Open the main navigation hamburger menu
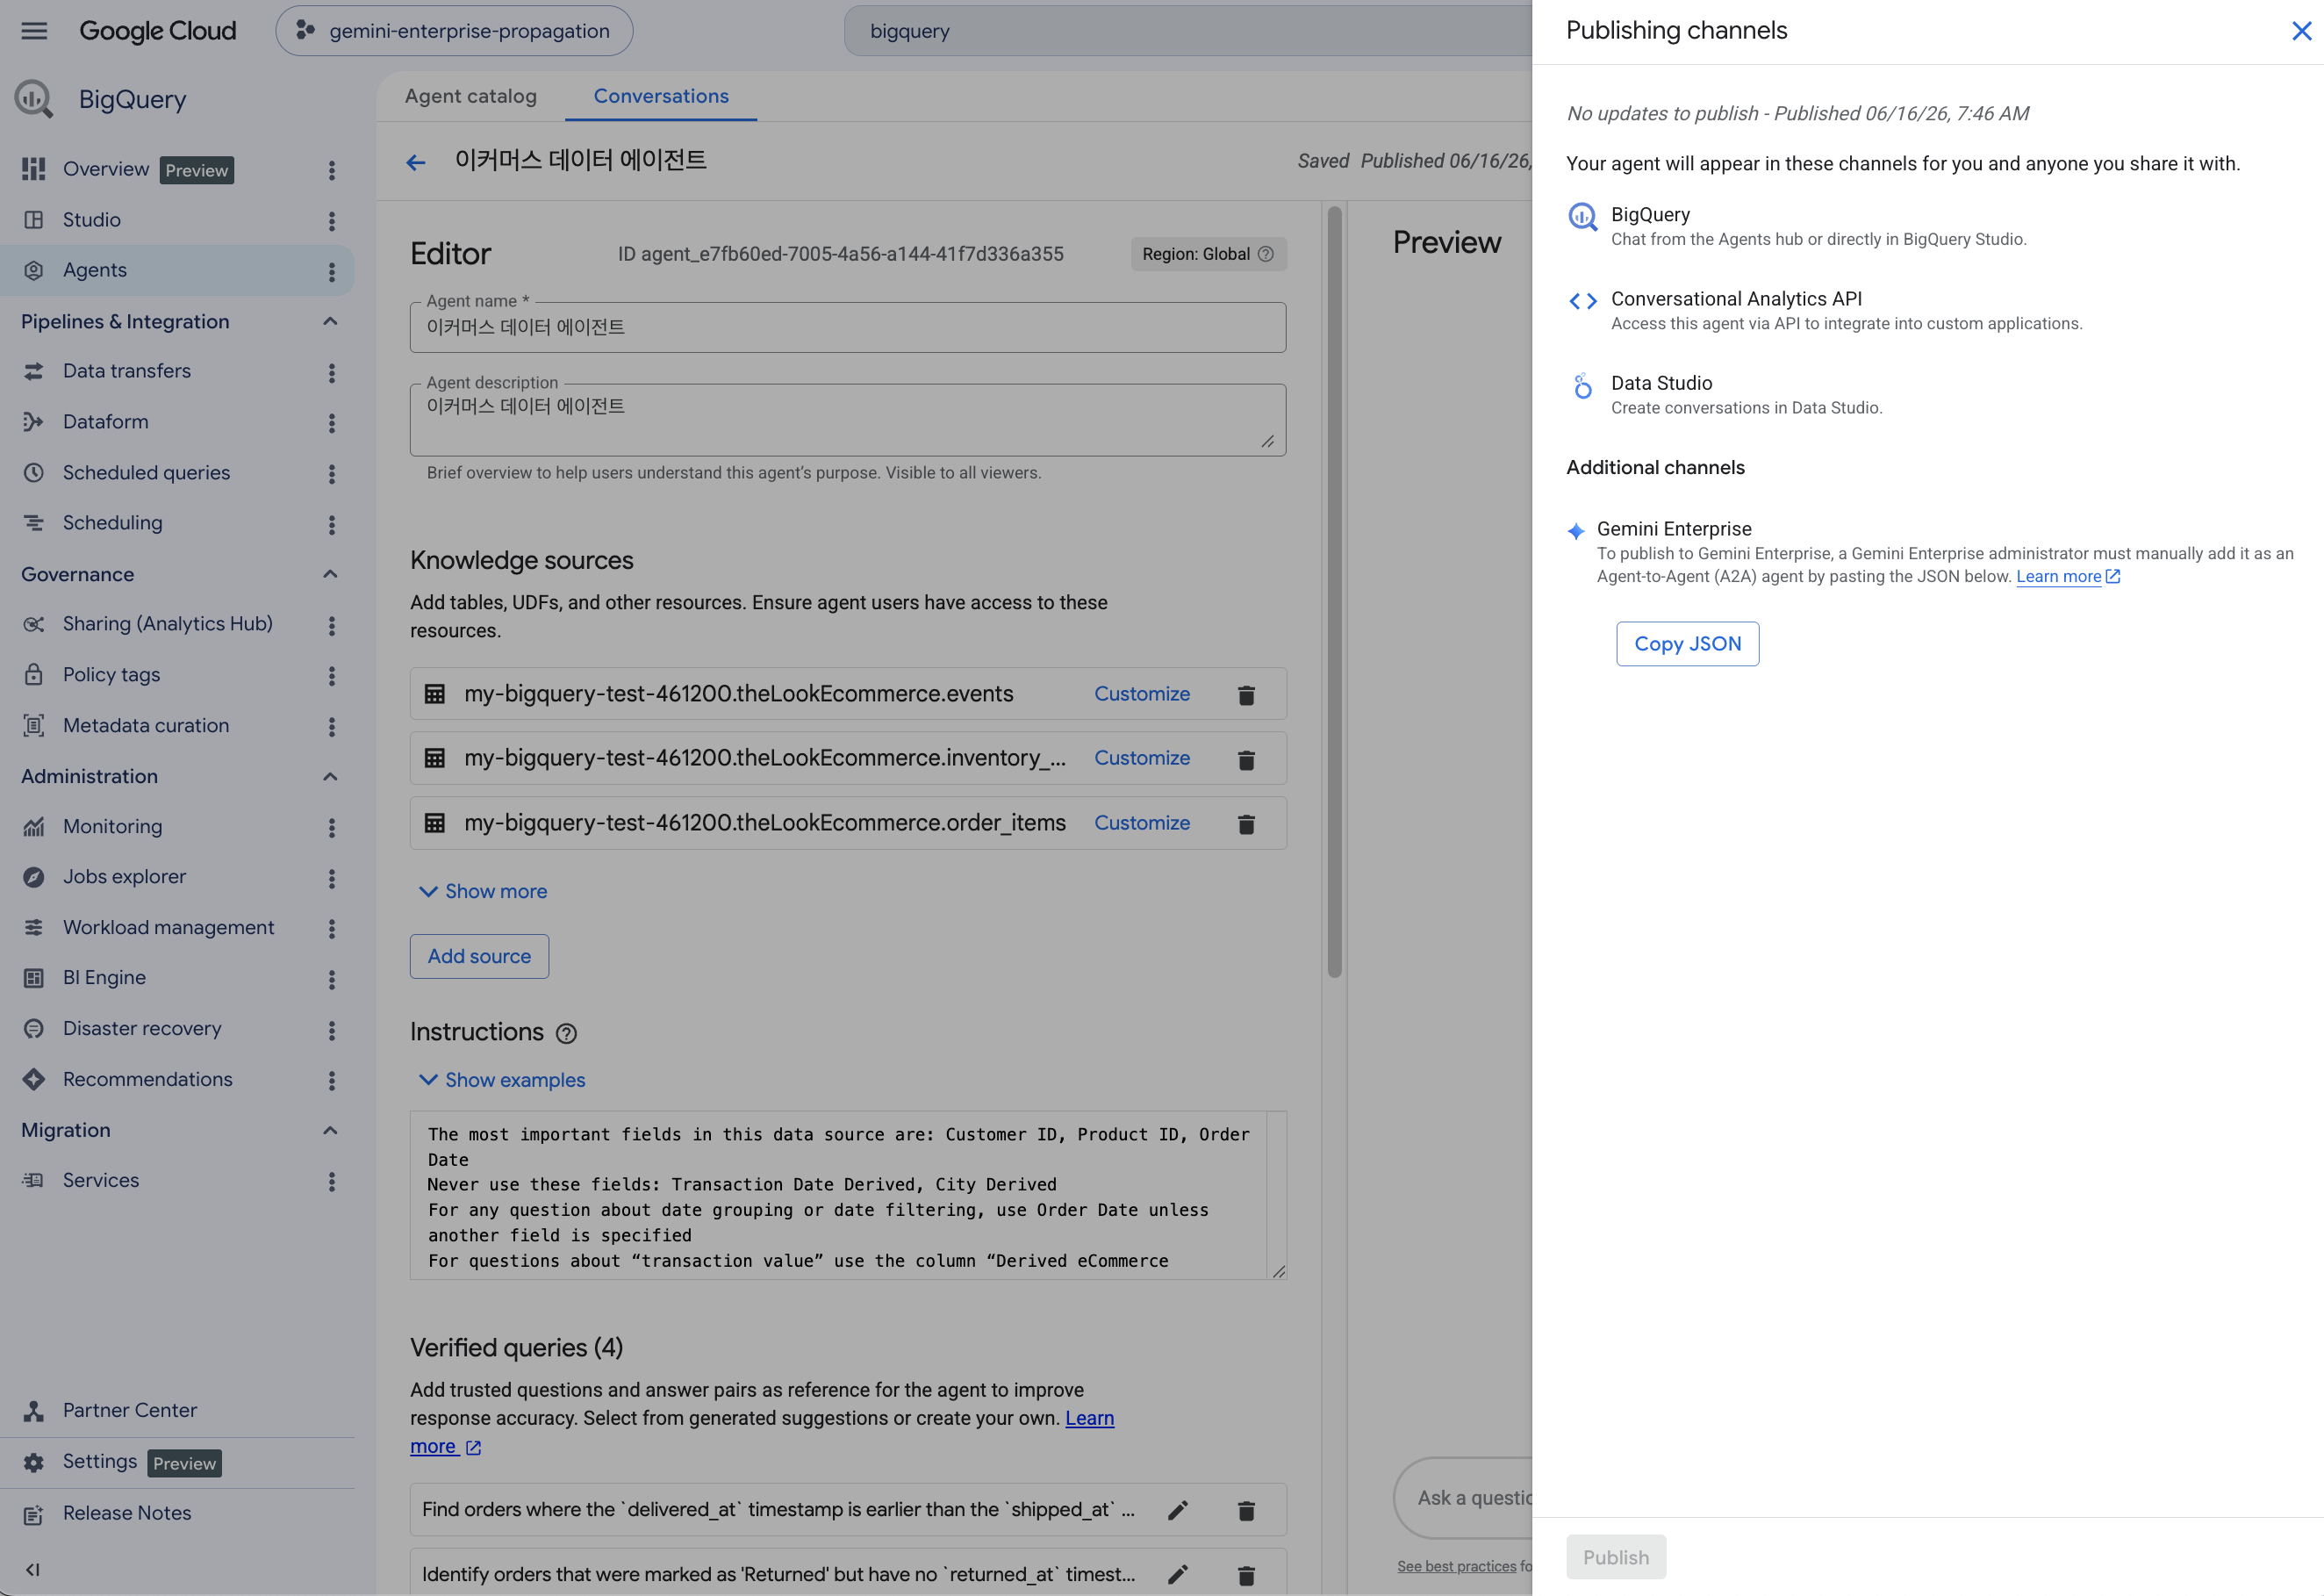 [x=34, y=31]
